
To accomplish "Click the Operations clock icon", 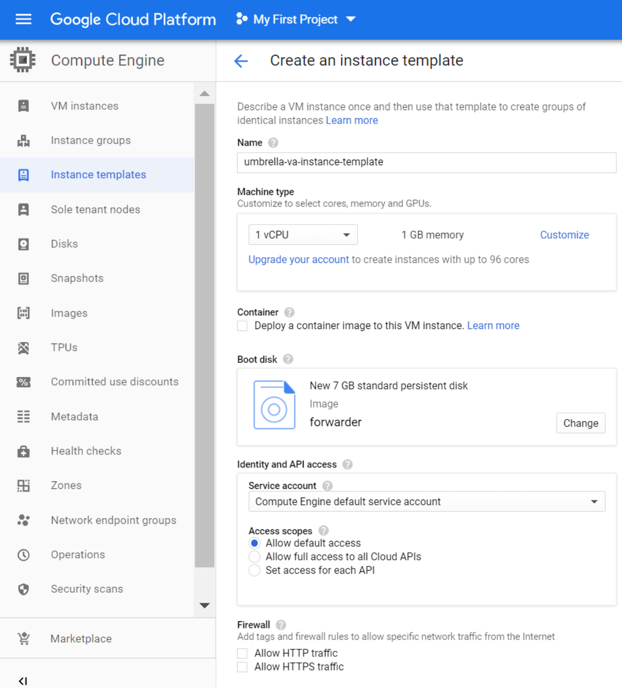I will click(x=23, y=555).
